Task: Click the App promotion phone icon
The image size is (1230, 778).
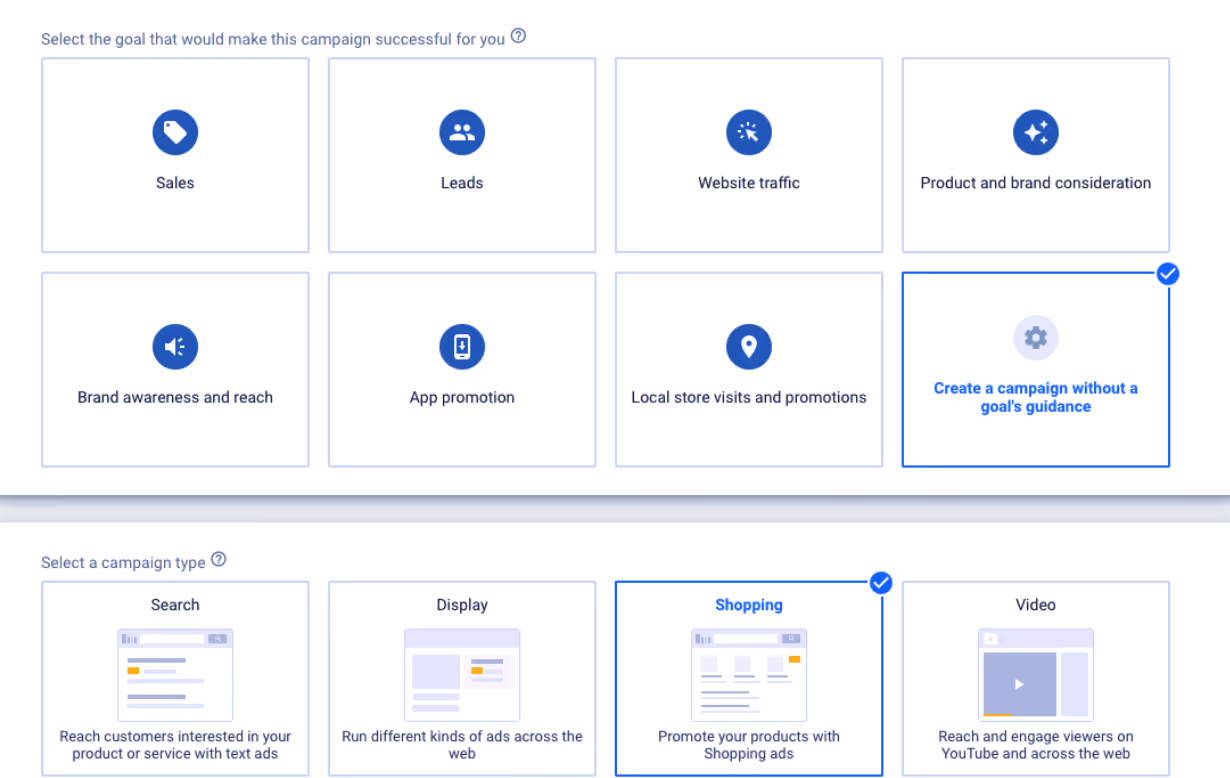Action: click(x=462, y=347)
